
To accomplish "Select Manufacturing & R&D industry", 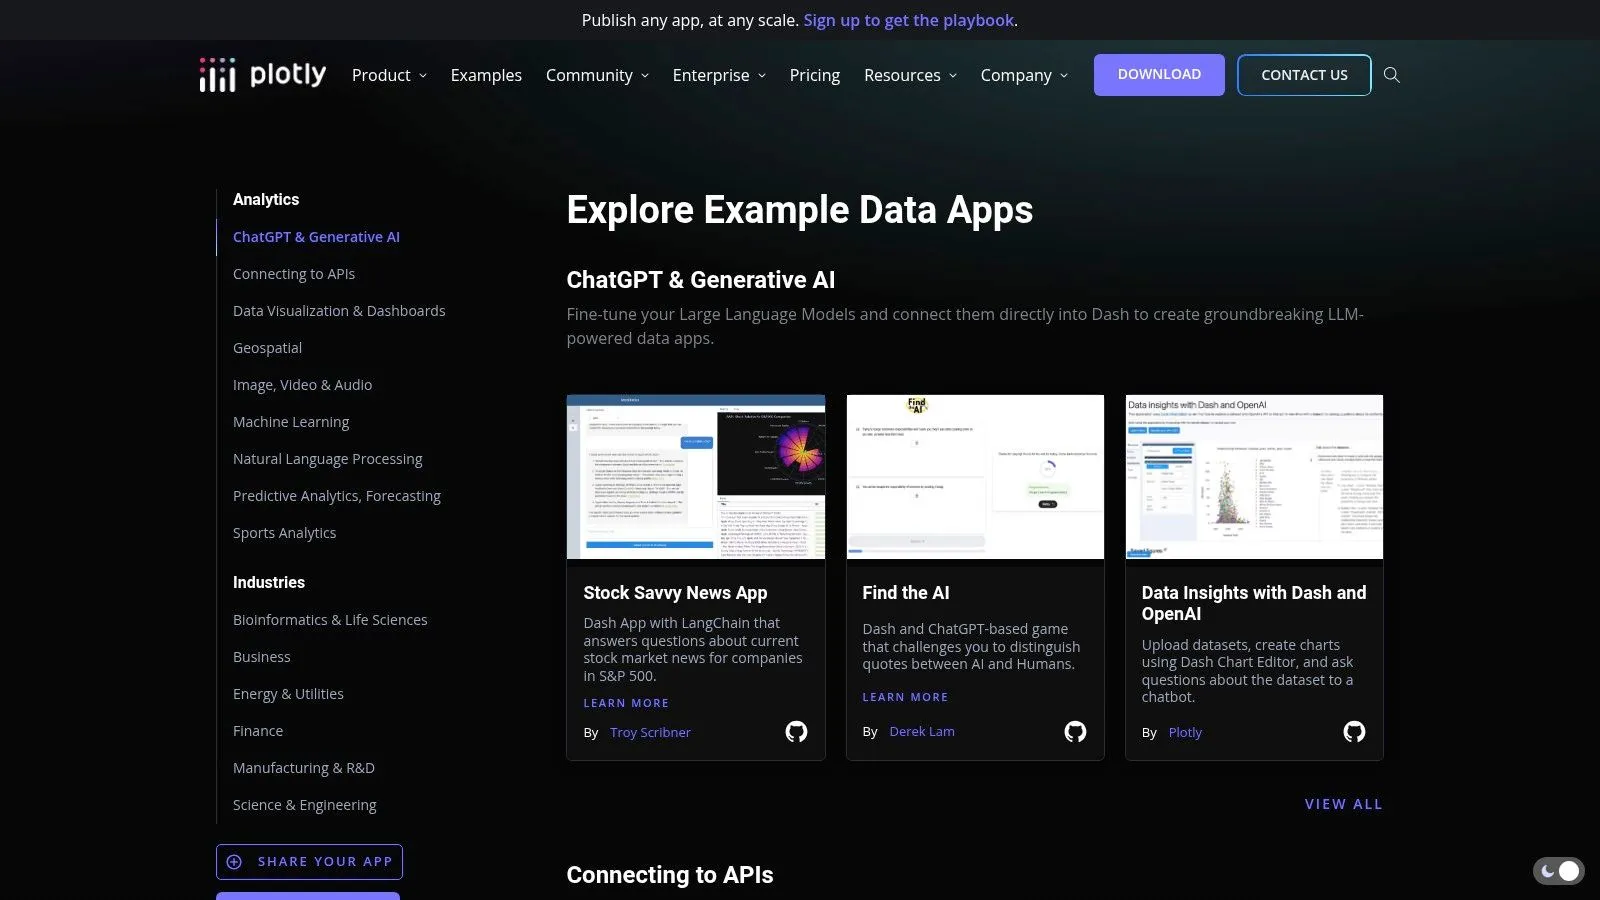I will (303, 768).
